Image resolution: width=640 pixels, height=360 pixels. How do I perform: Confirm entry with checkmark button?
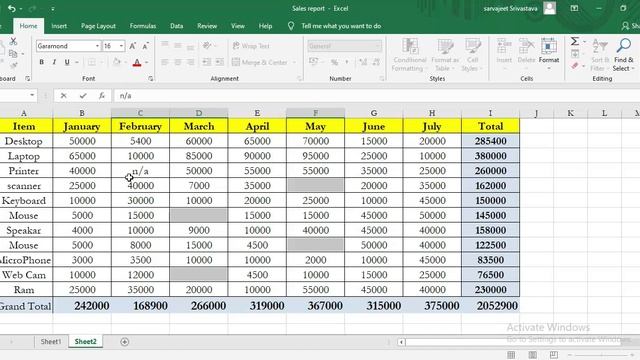(83, 96)
